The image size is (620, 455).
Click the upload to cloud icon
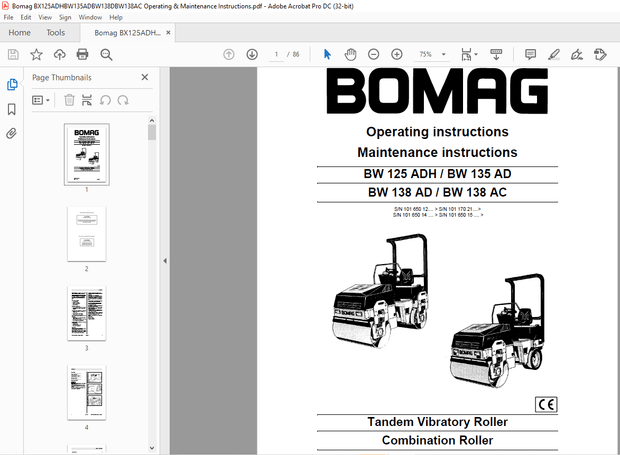[60, 54]
